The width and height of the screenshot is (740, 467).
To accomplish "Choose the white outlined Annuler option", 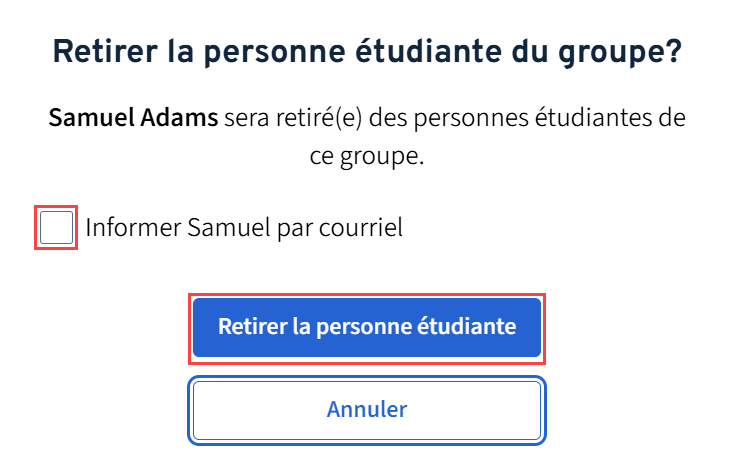I will coord(367,409).
